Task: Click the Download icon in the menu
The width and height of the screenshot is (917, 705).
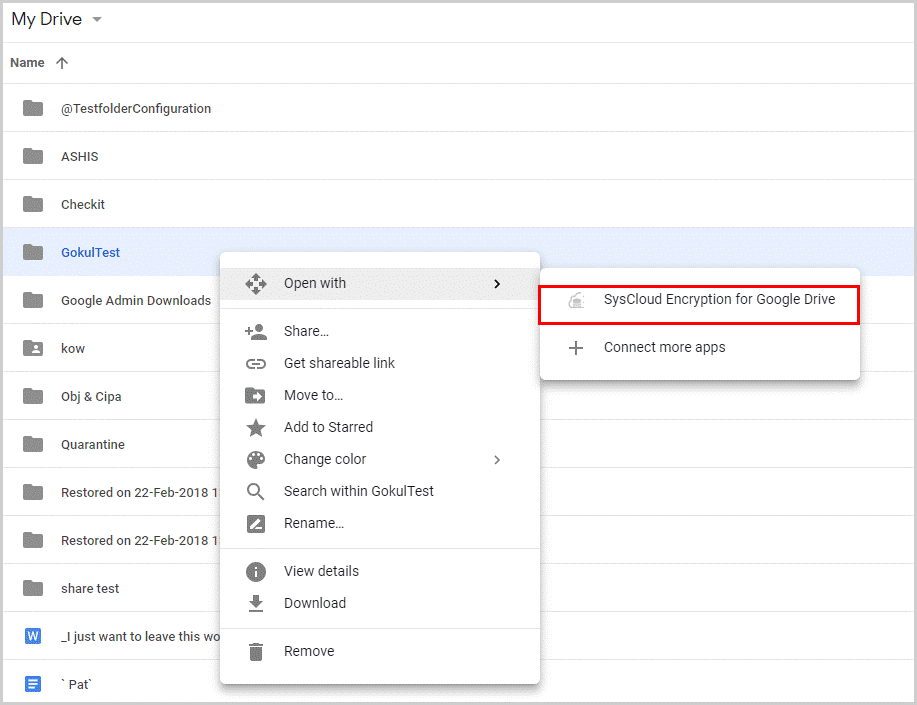Action: [257, 603]
